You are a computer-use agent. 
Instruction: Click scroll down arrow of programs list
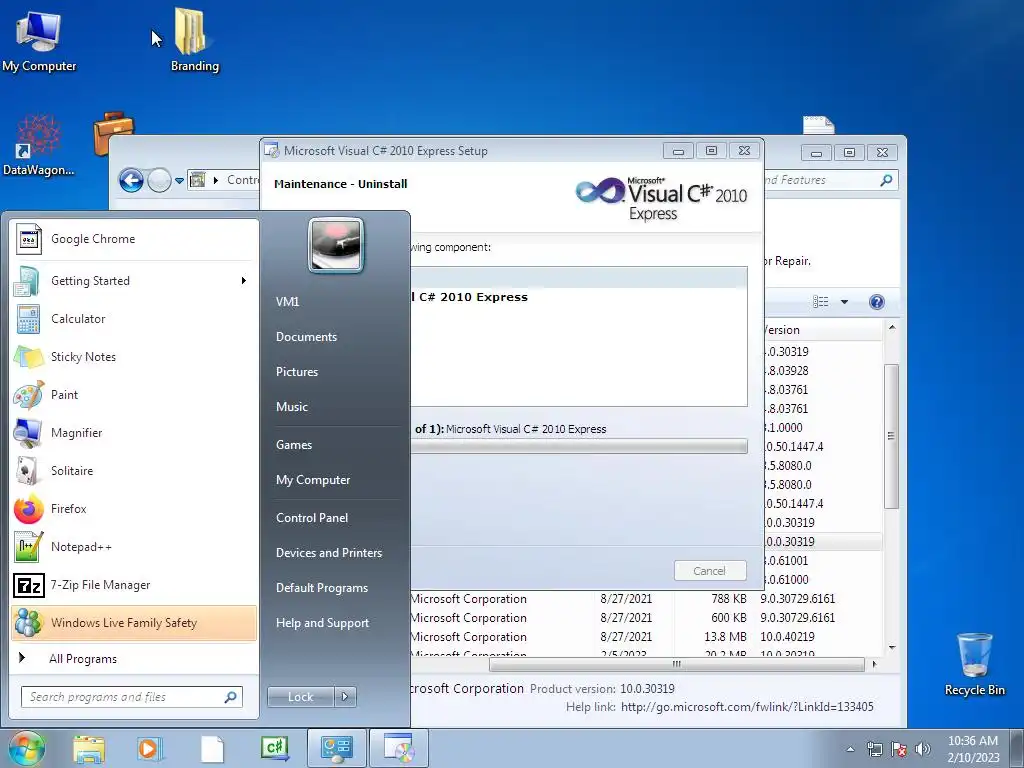click(x=891, y=647)
